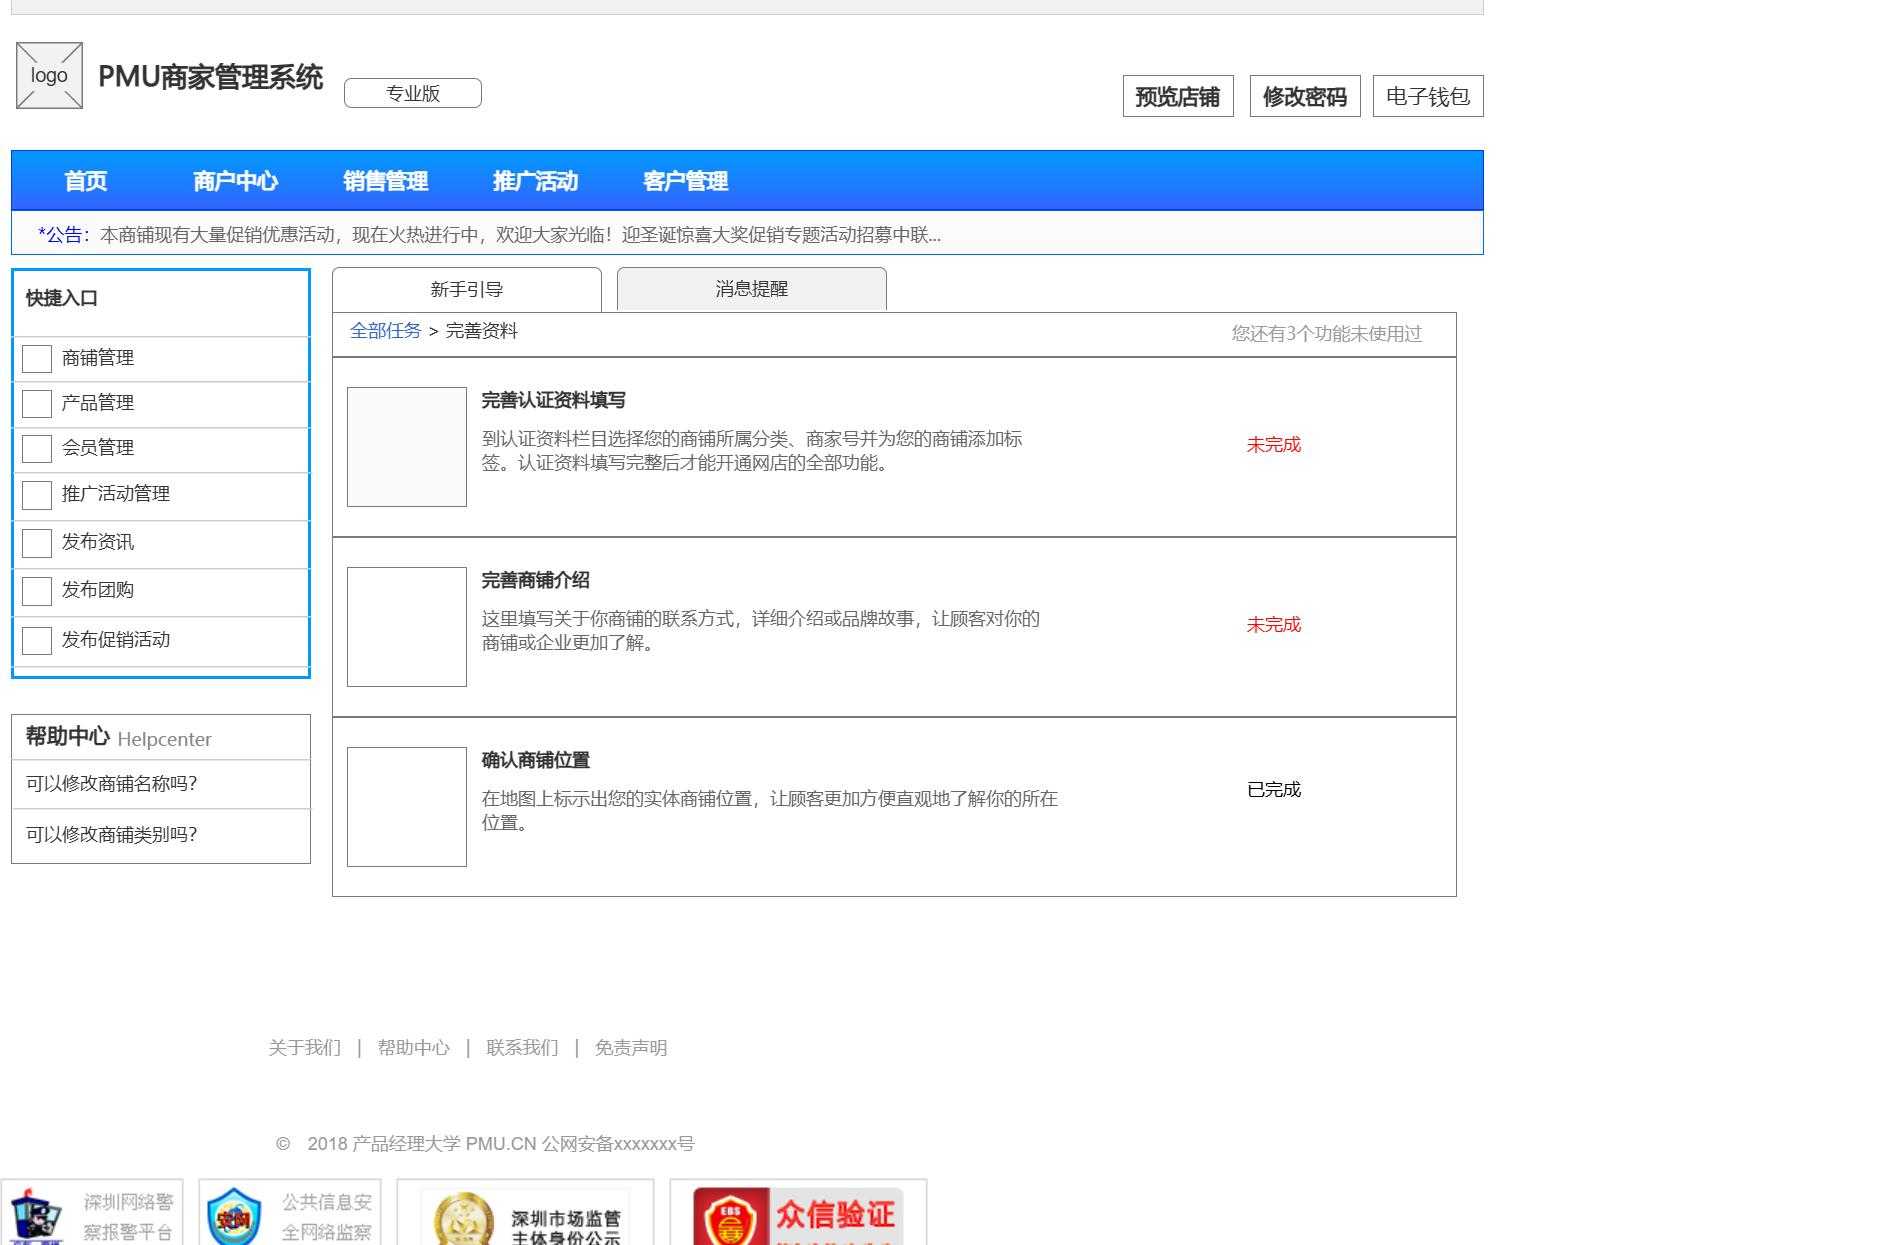Click the 公共信息安全网络监察 shield badge
The image size is (1893, 1245).
(x=290, y=1215)
